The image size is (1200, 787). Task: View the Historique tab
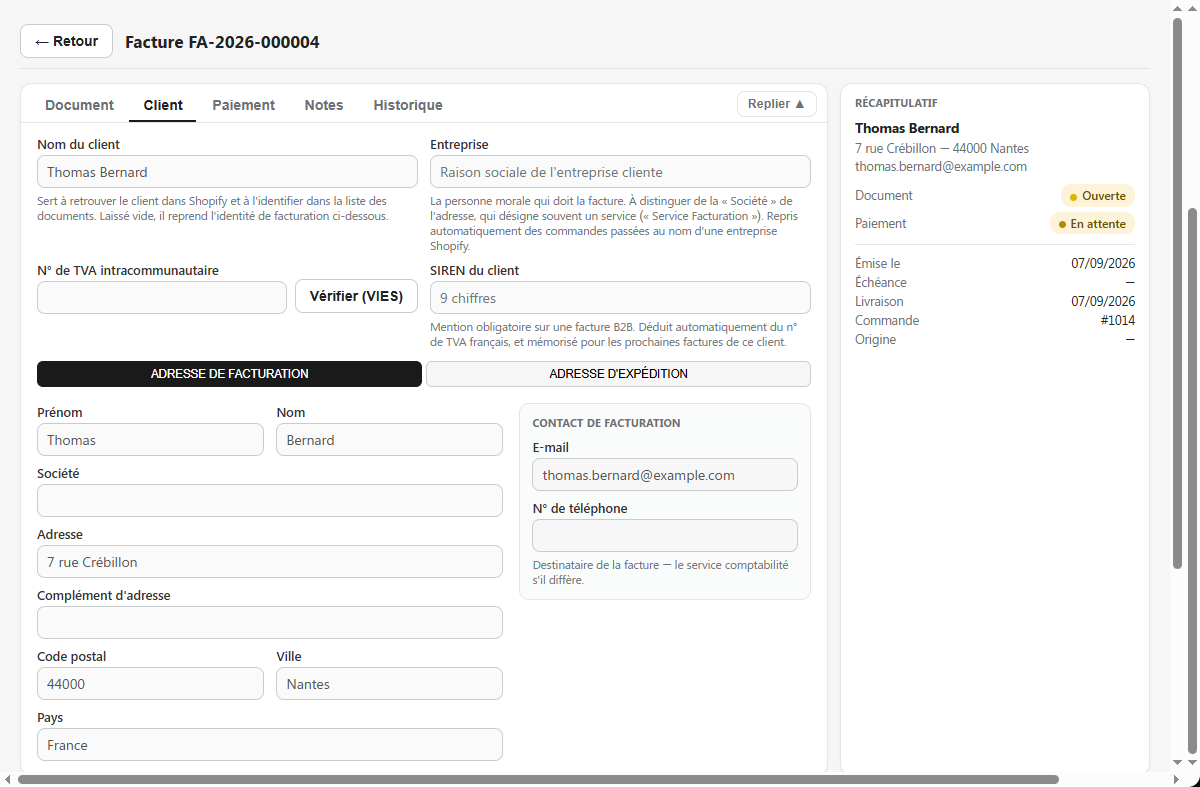click(408, 105)
